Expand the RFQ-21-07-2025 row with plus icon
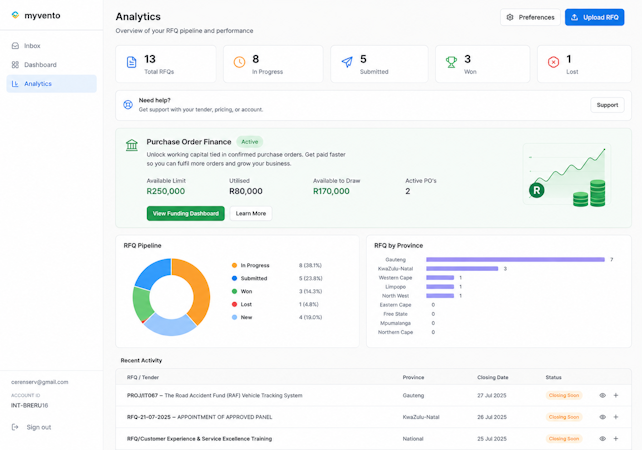642x450 pixels. coord(616,417)
